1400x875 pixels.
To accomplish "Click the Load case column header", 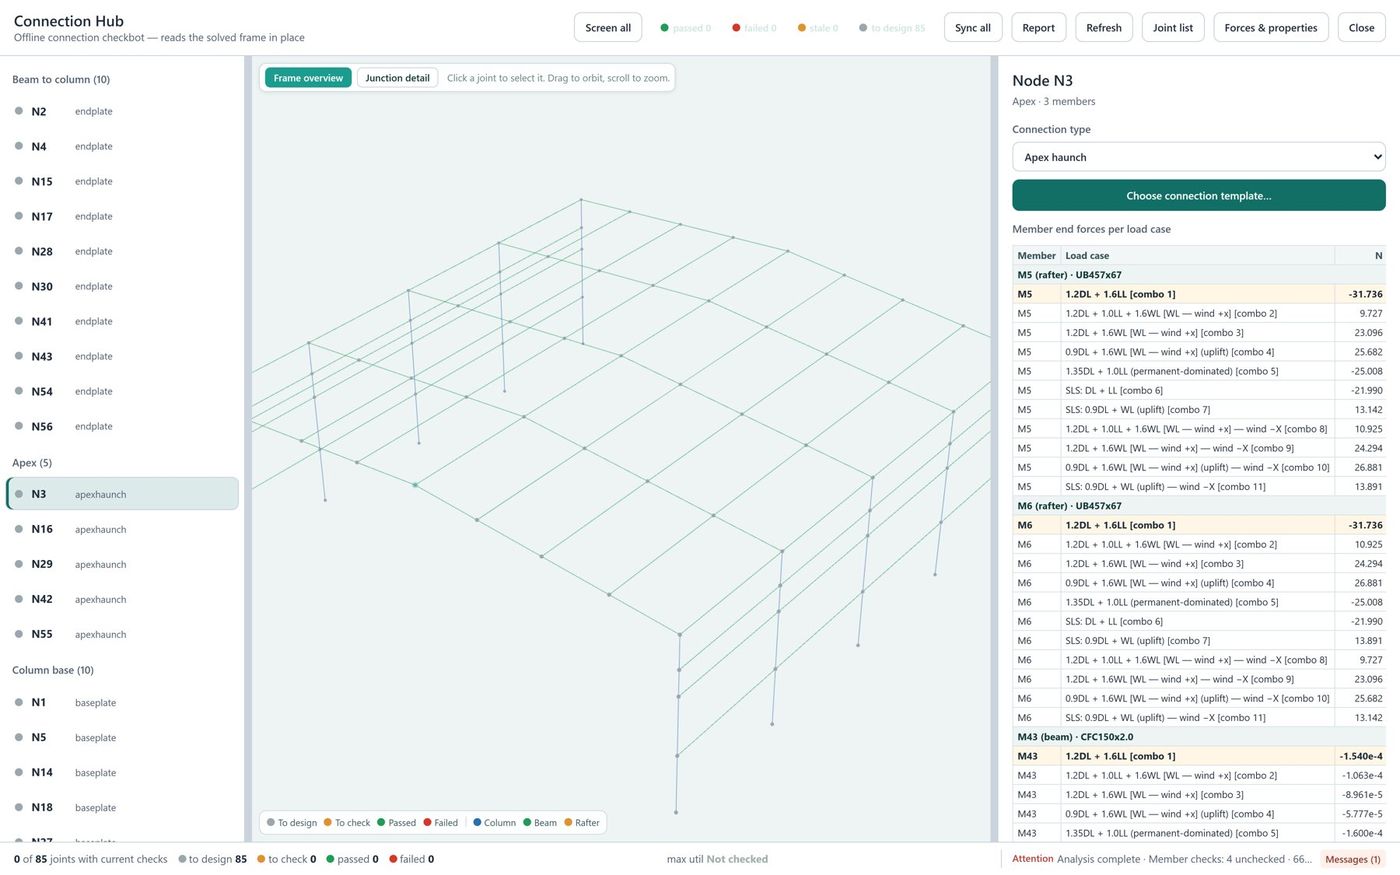I will (1197, 256).
